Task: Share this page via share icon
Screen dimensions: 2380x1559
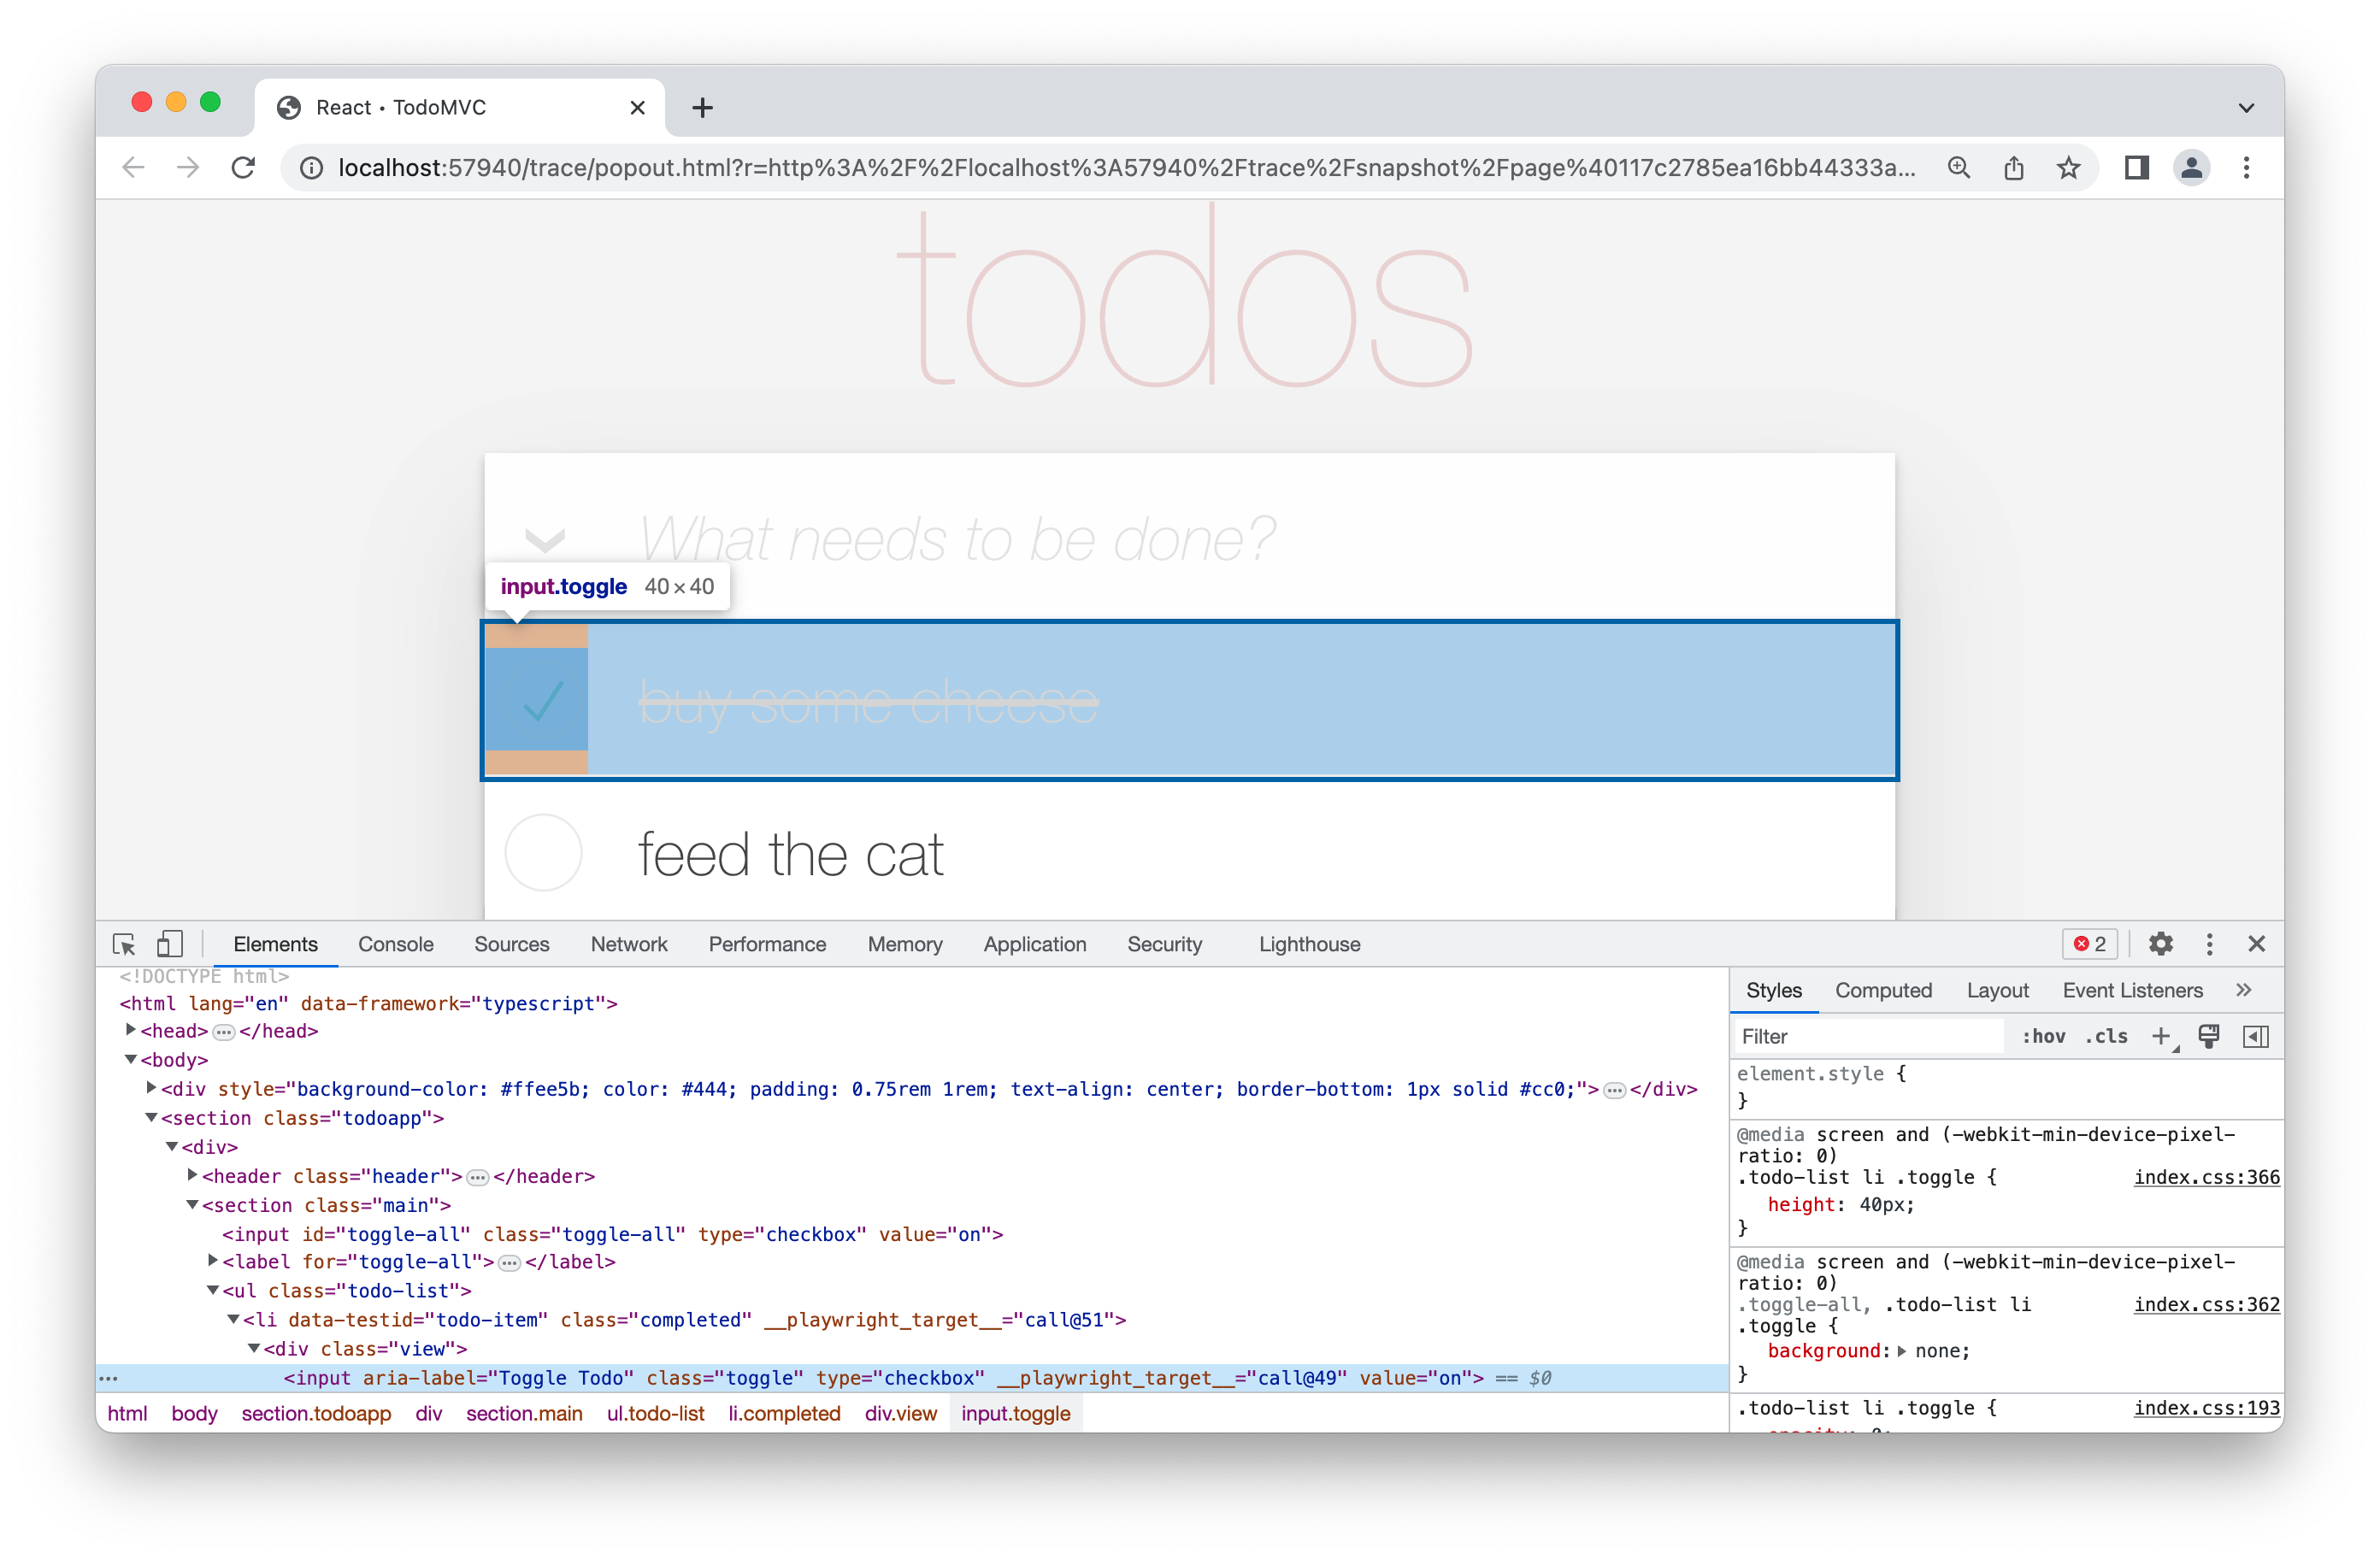Action: tap(2013, 168)
